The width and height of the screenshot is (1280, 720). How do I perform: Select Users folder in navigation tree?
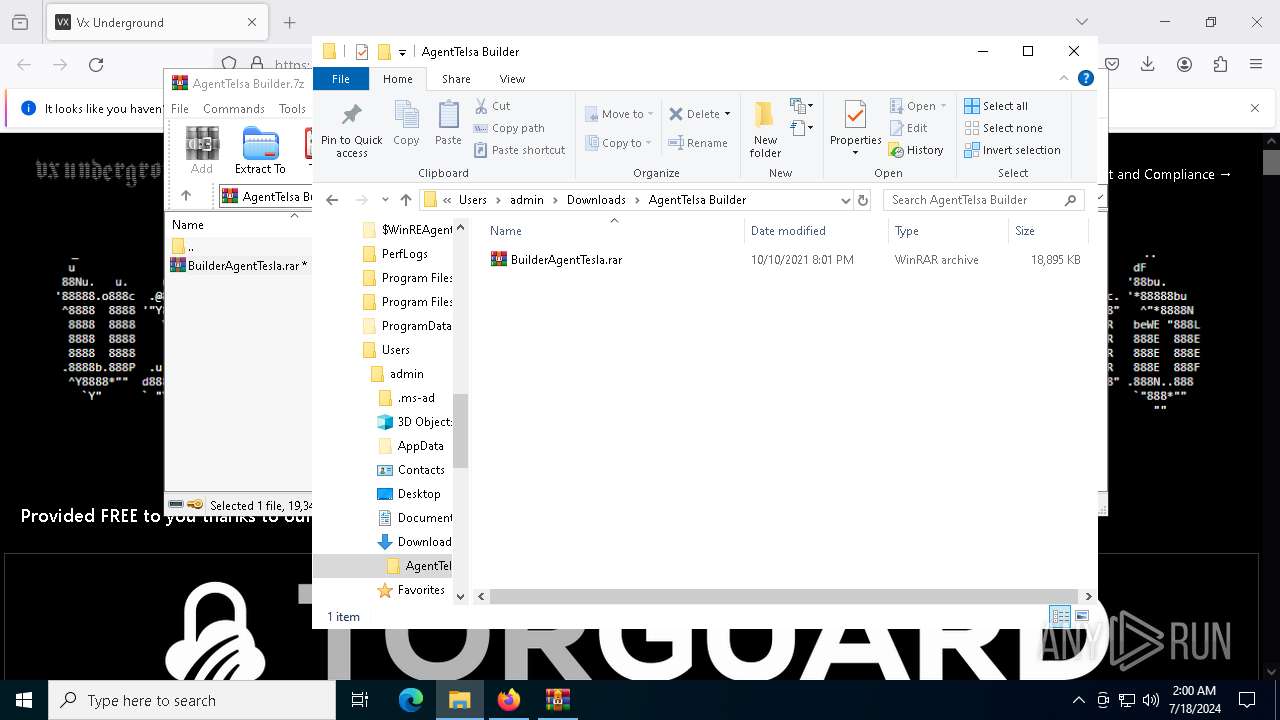click(x=395, y=350)
